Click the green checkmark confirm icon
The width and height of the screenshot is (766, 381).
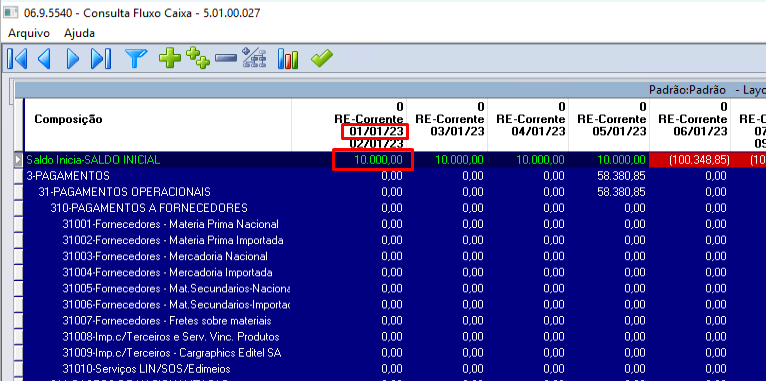321,59
